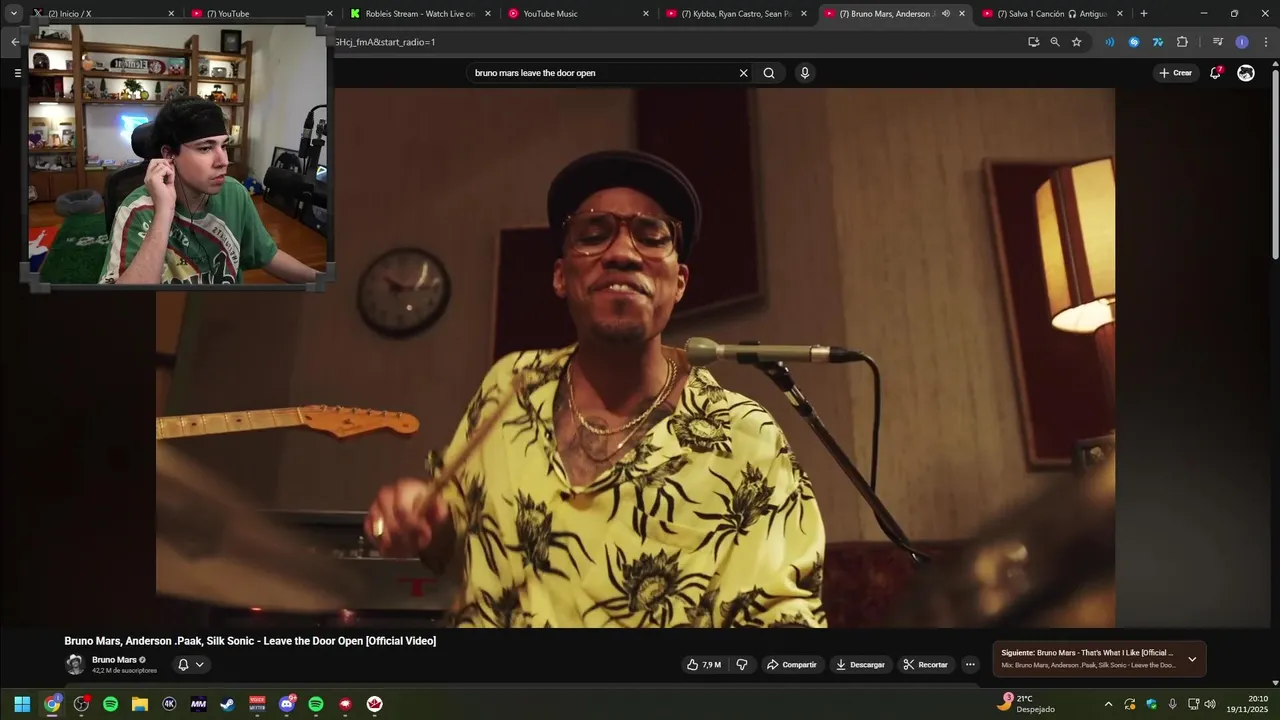Switch to the (7) YouTube tab
The width and height of the screenshot is (1280, 720).
click(x=260, y=14)
